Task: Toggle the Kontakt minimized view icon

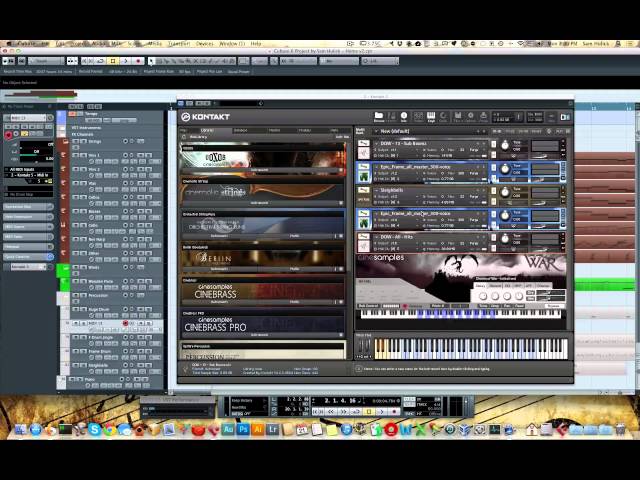Action: [x=551, y=117]
